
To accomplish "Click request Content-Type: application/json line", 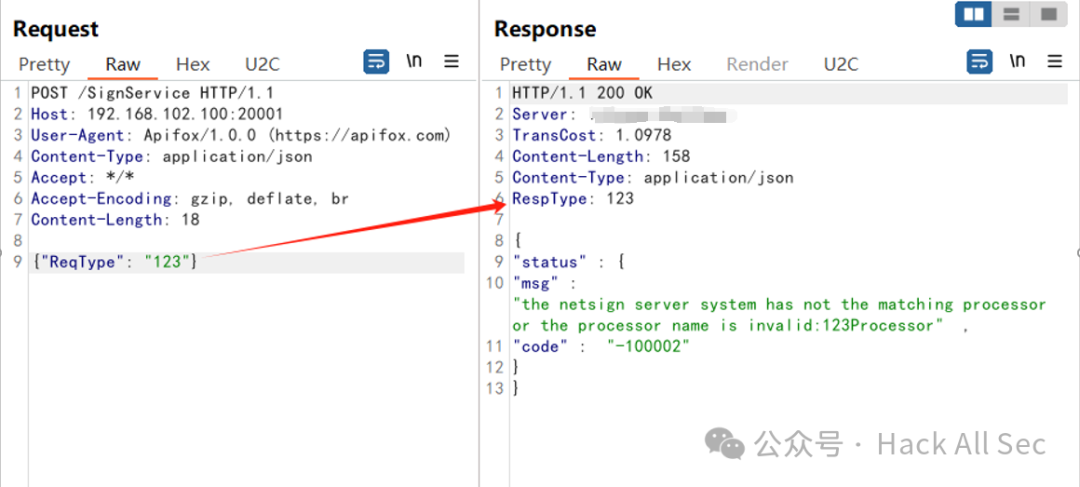I will [x=172, y=156].
